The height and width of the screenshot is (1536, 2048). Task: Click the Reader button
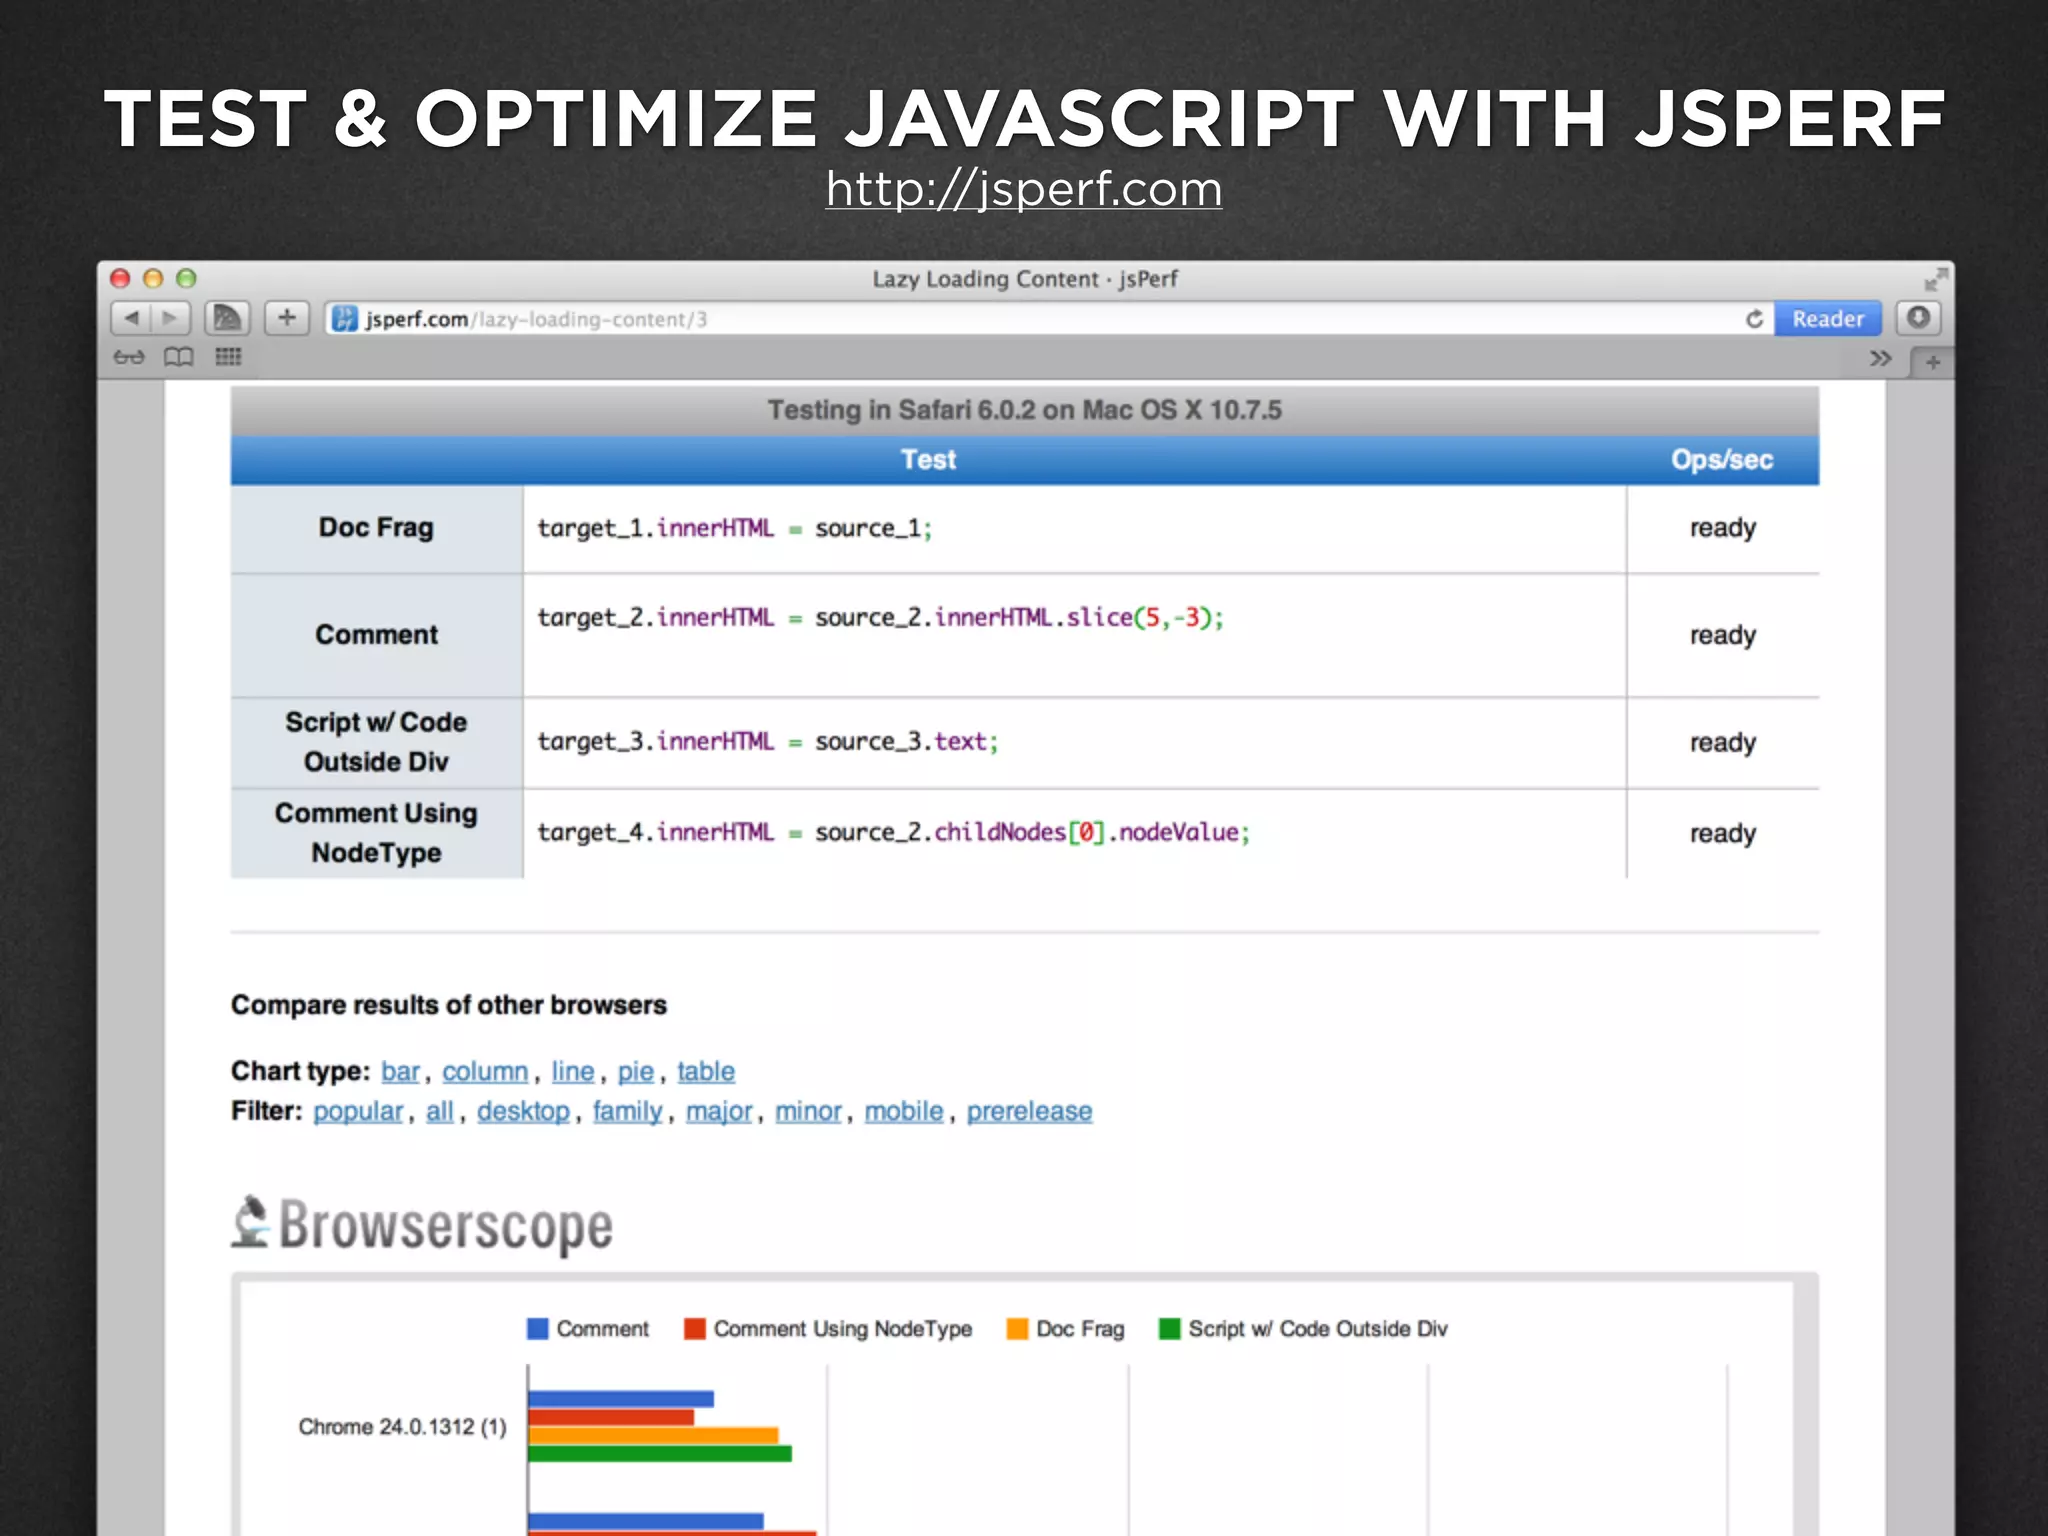point(1828,319)
